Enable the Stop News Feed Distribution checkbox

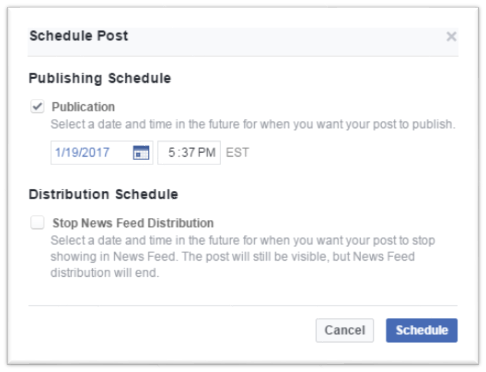(x=37, y=222)
